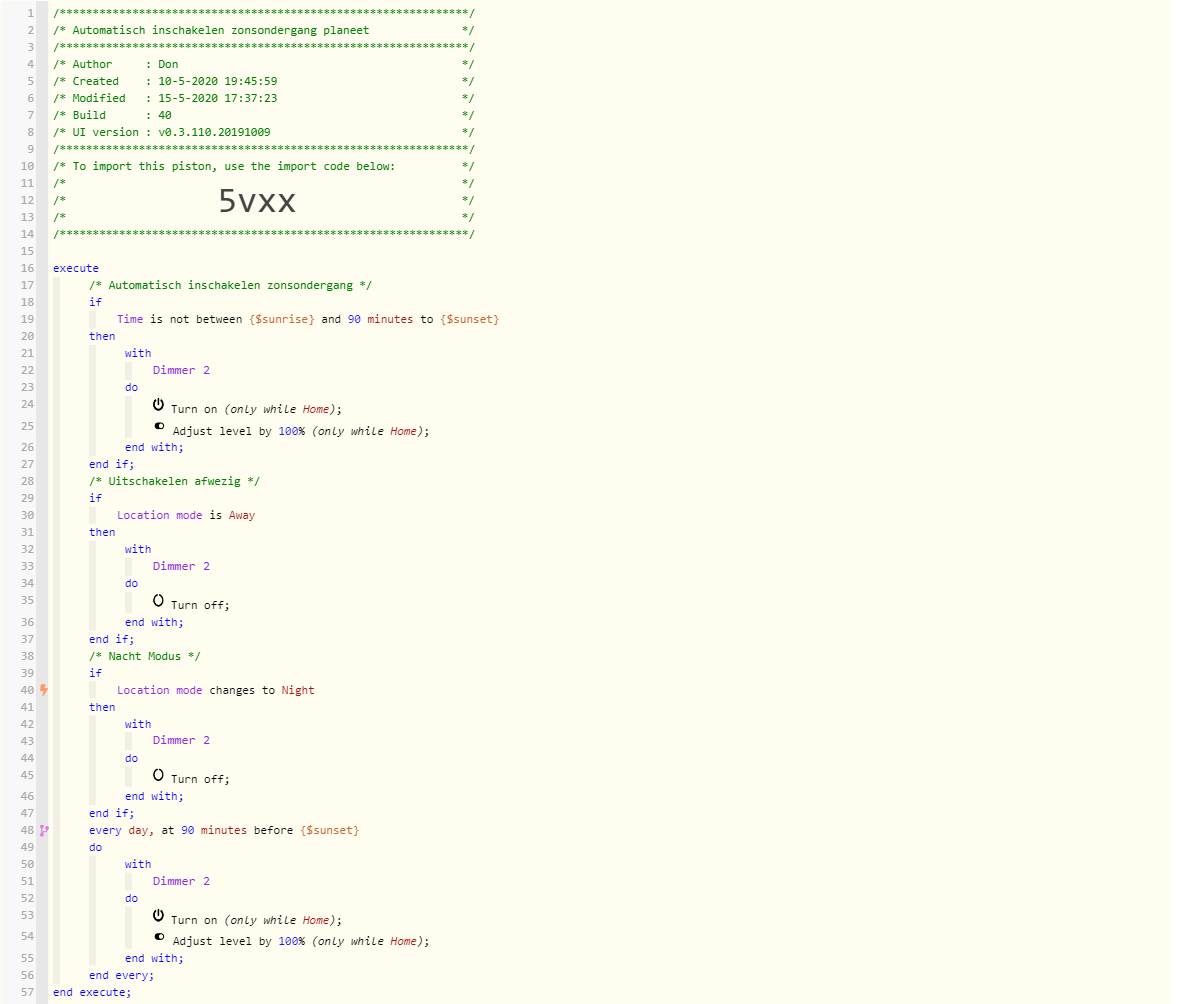Click 'end if;' on line 27

pyautogui.click(x=111, y=464)
